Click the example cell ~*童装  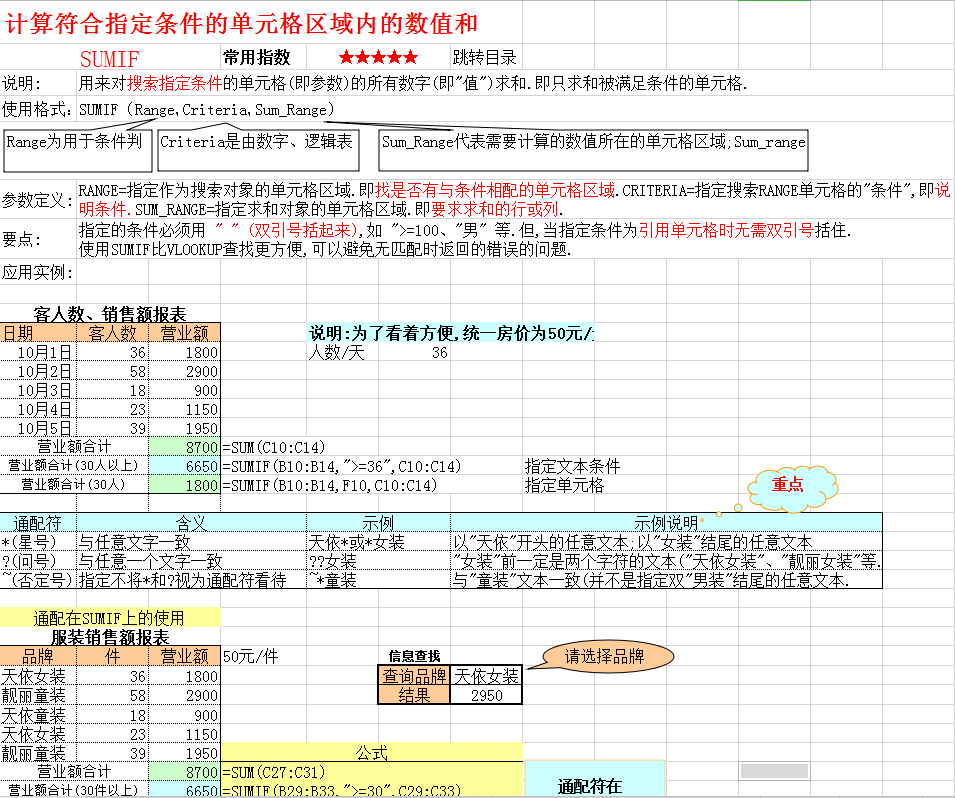378,580
